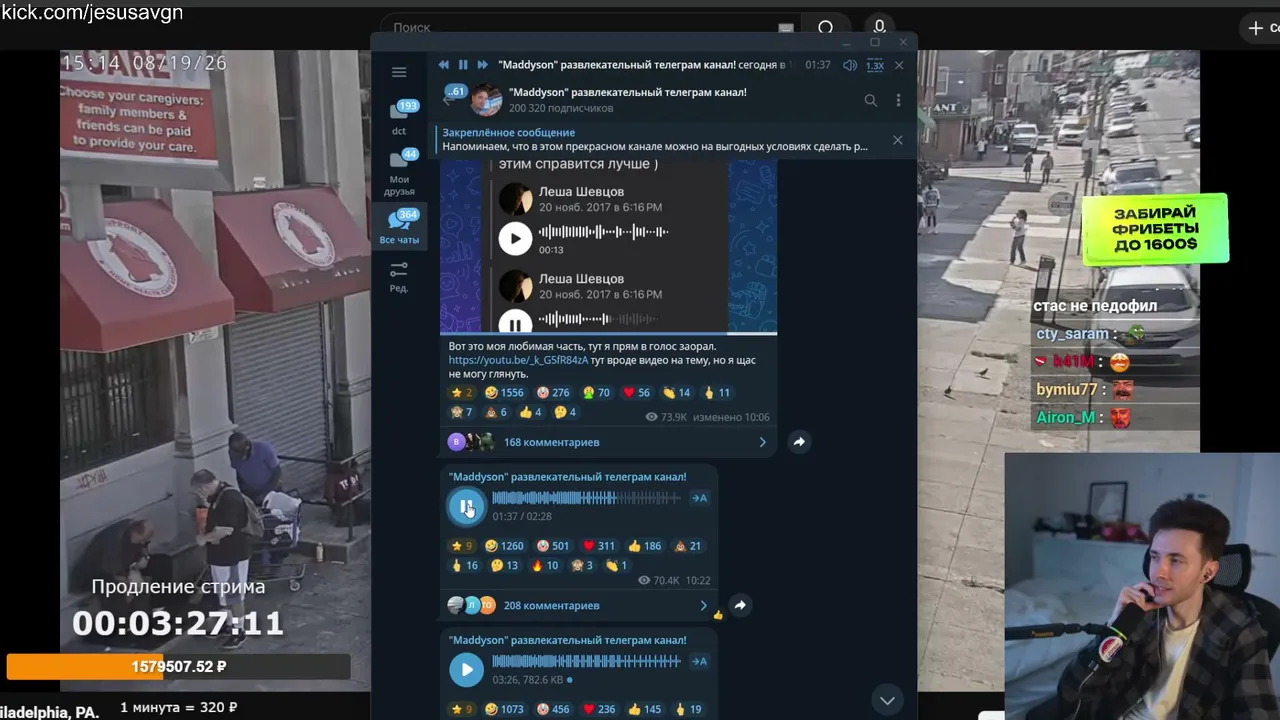Open the Закреплённое сообщение pinned message

click(656, 140)
